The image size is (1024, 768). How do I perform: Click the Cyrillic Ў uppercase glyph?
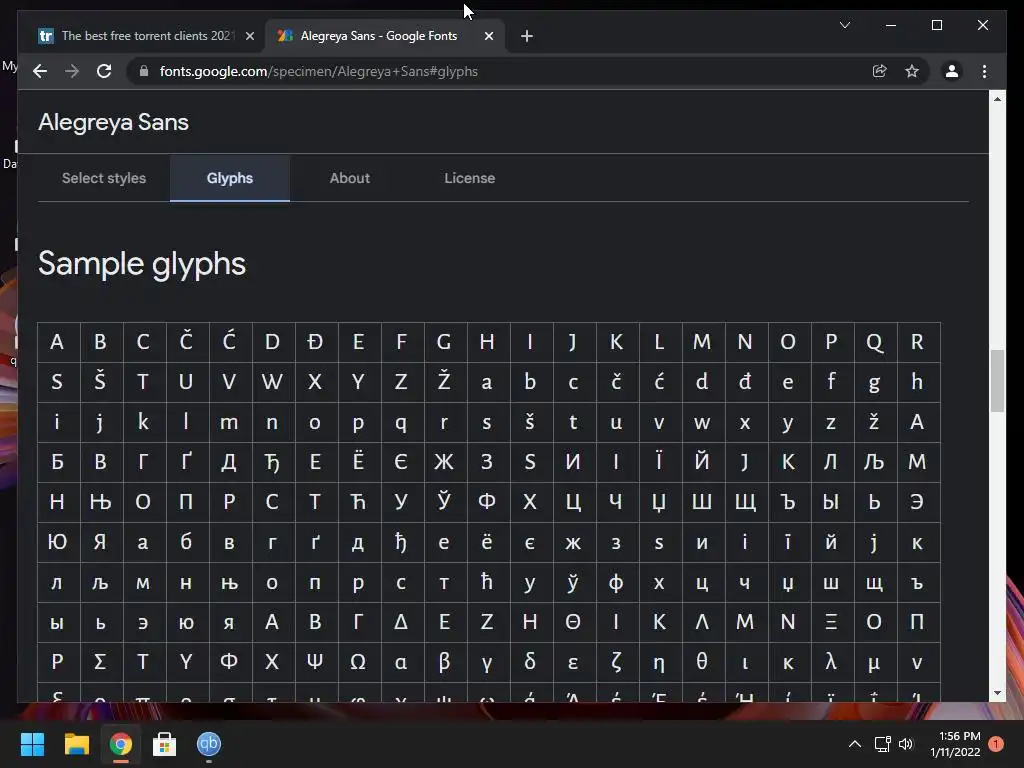click(444, 502)
